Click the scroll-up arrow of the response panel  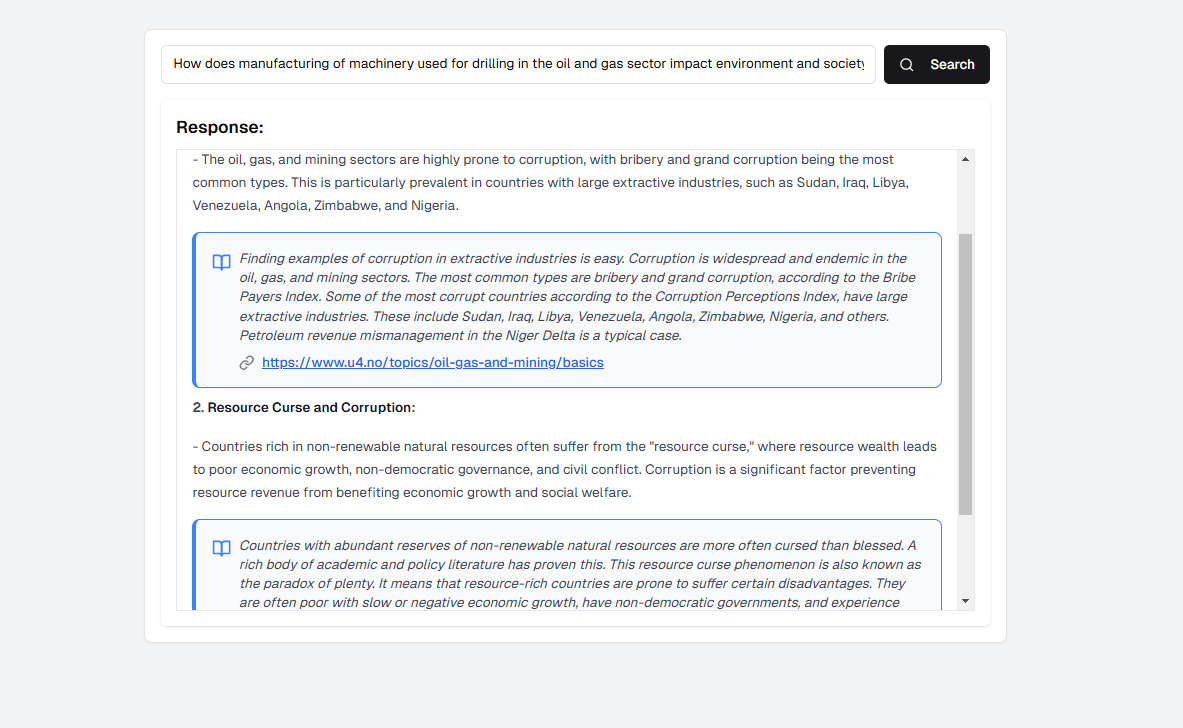965,159
